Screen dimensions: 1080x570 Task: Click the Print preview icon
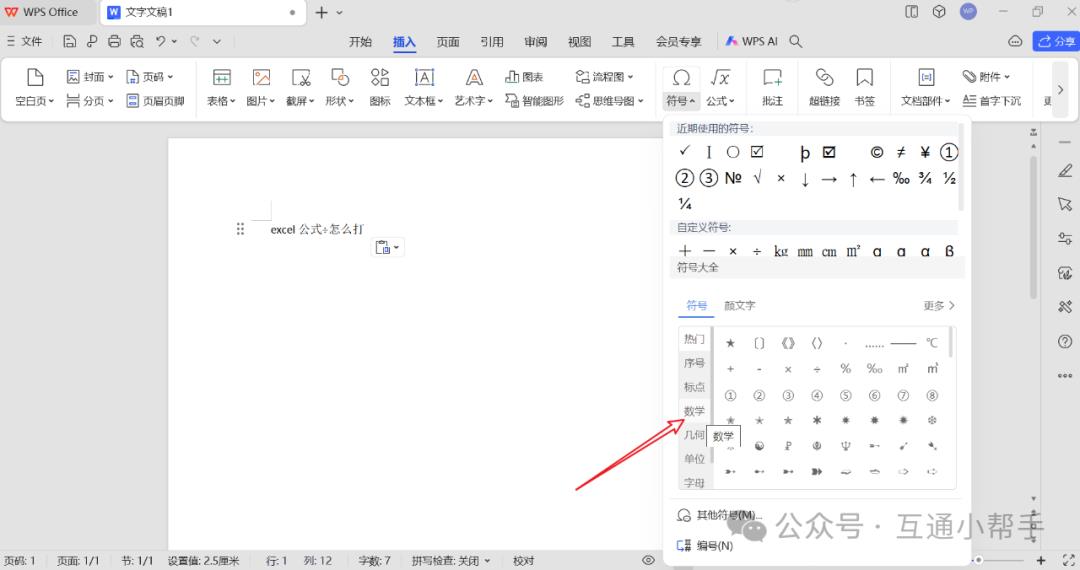pyautogui.click(x=137, y=41)
